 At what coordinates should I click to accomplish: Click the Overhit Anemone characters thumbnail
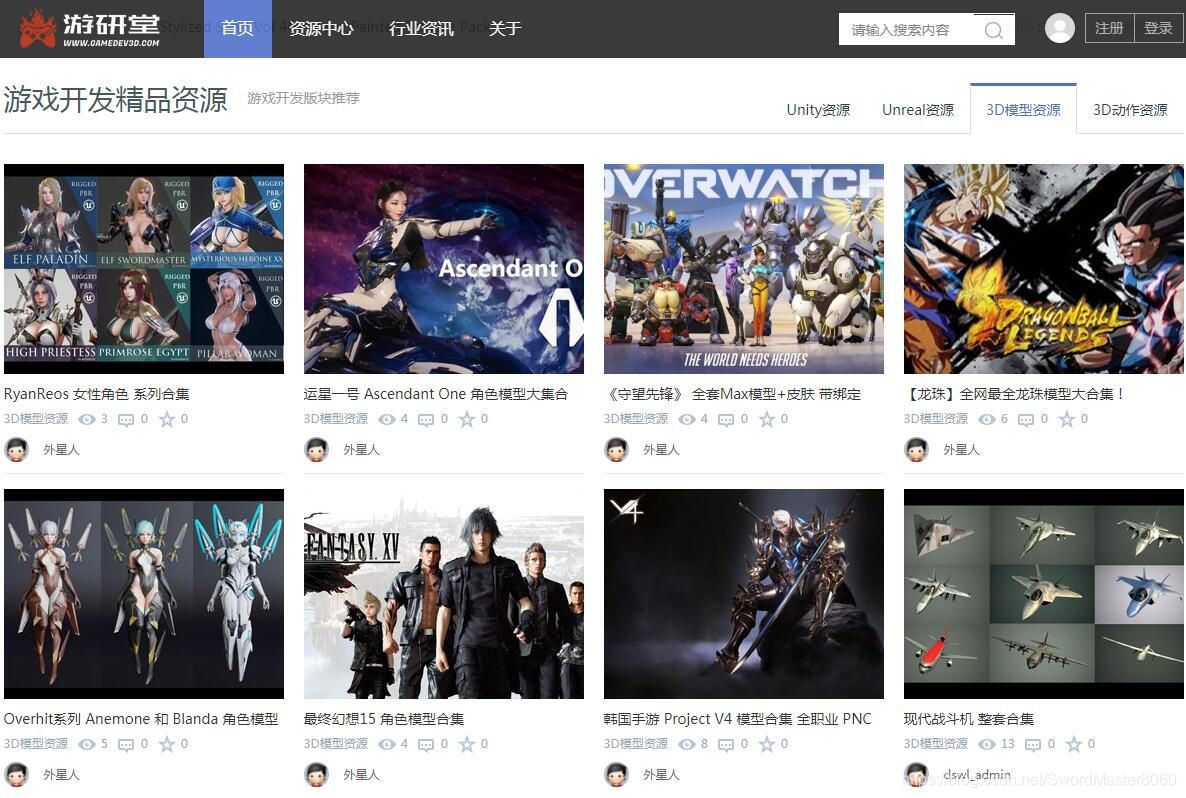[x=144, y=594]
